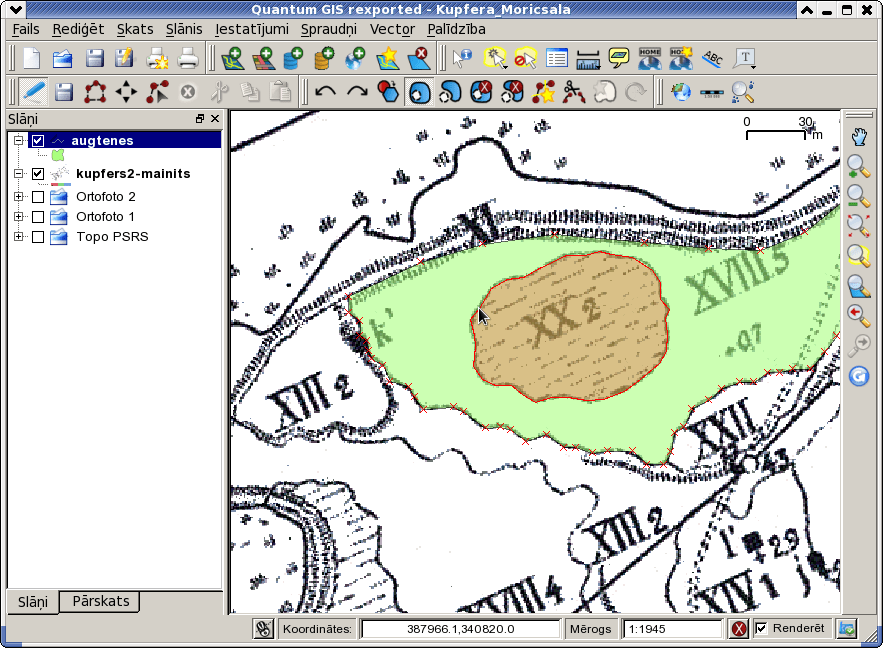
Task: Toggle the Renderēt checkbox
Action: tap(761, 628)
